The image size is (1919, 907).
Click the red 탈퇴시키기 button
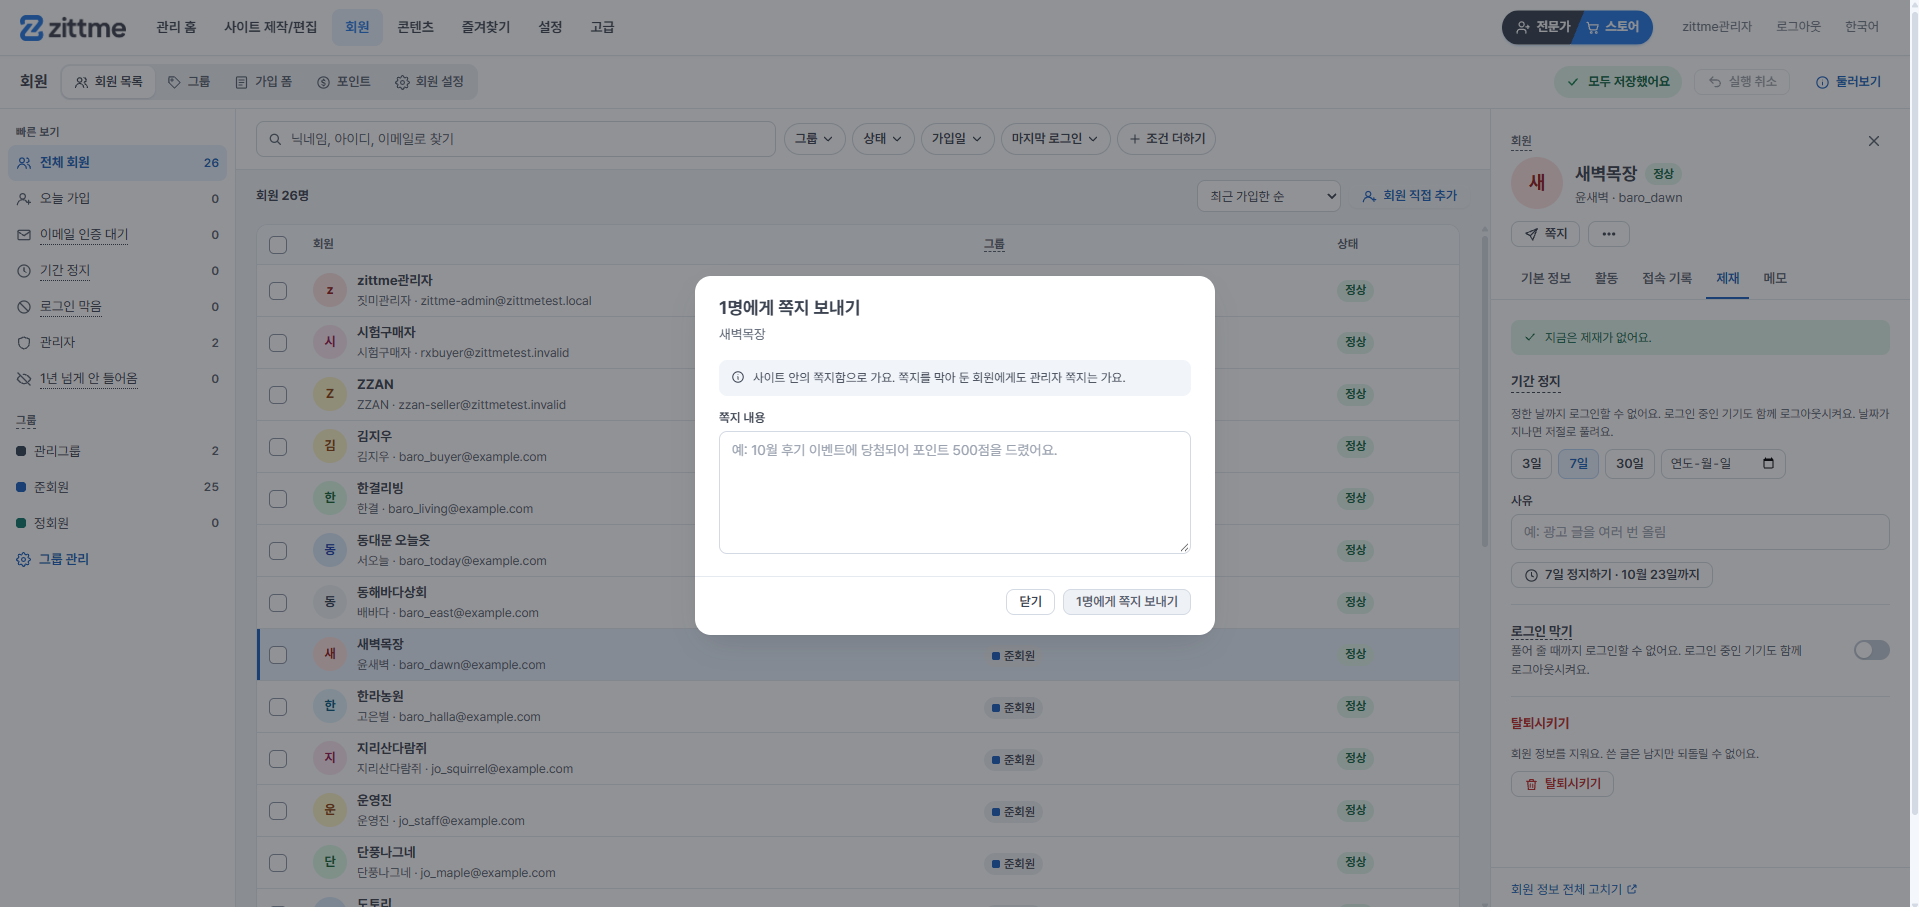[x=1562, y=784]
